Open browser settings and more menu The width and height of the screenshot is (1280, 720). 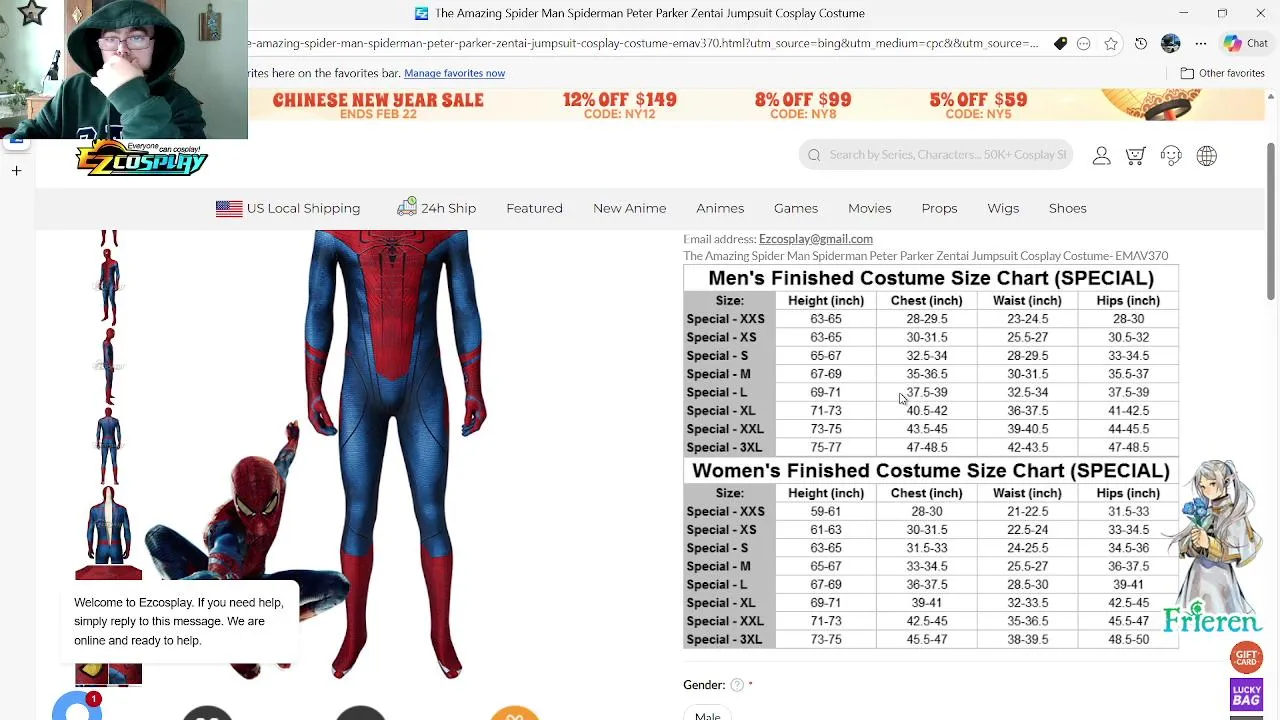pyautogui.click(x=1198, y=44)
